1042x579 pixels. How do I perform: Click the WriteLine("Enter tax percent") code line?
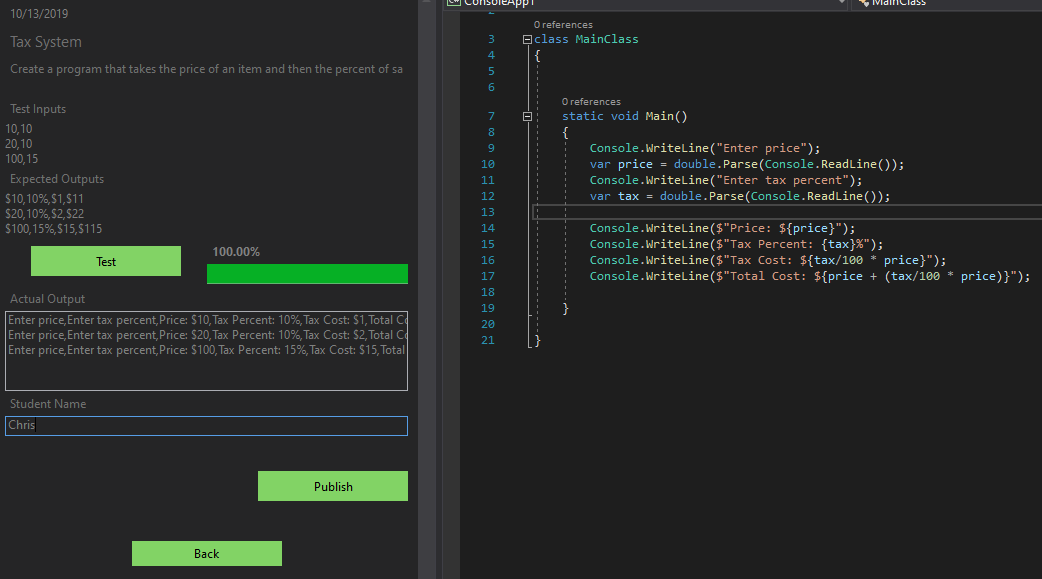pos(726,180)
